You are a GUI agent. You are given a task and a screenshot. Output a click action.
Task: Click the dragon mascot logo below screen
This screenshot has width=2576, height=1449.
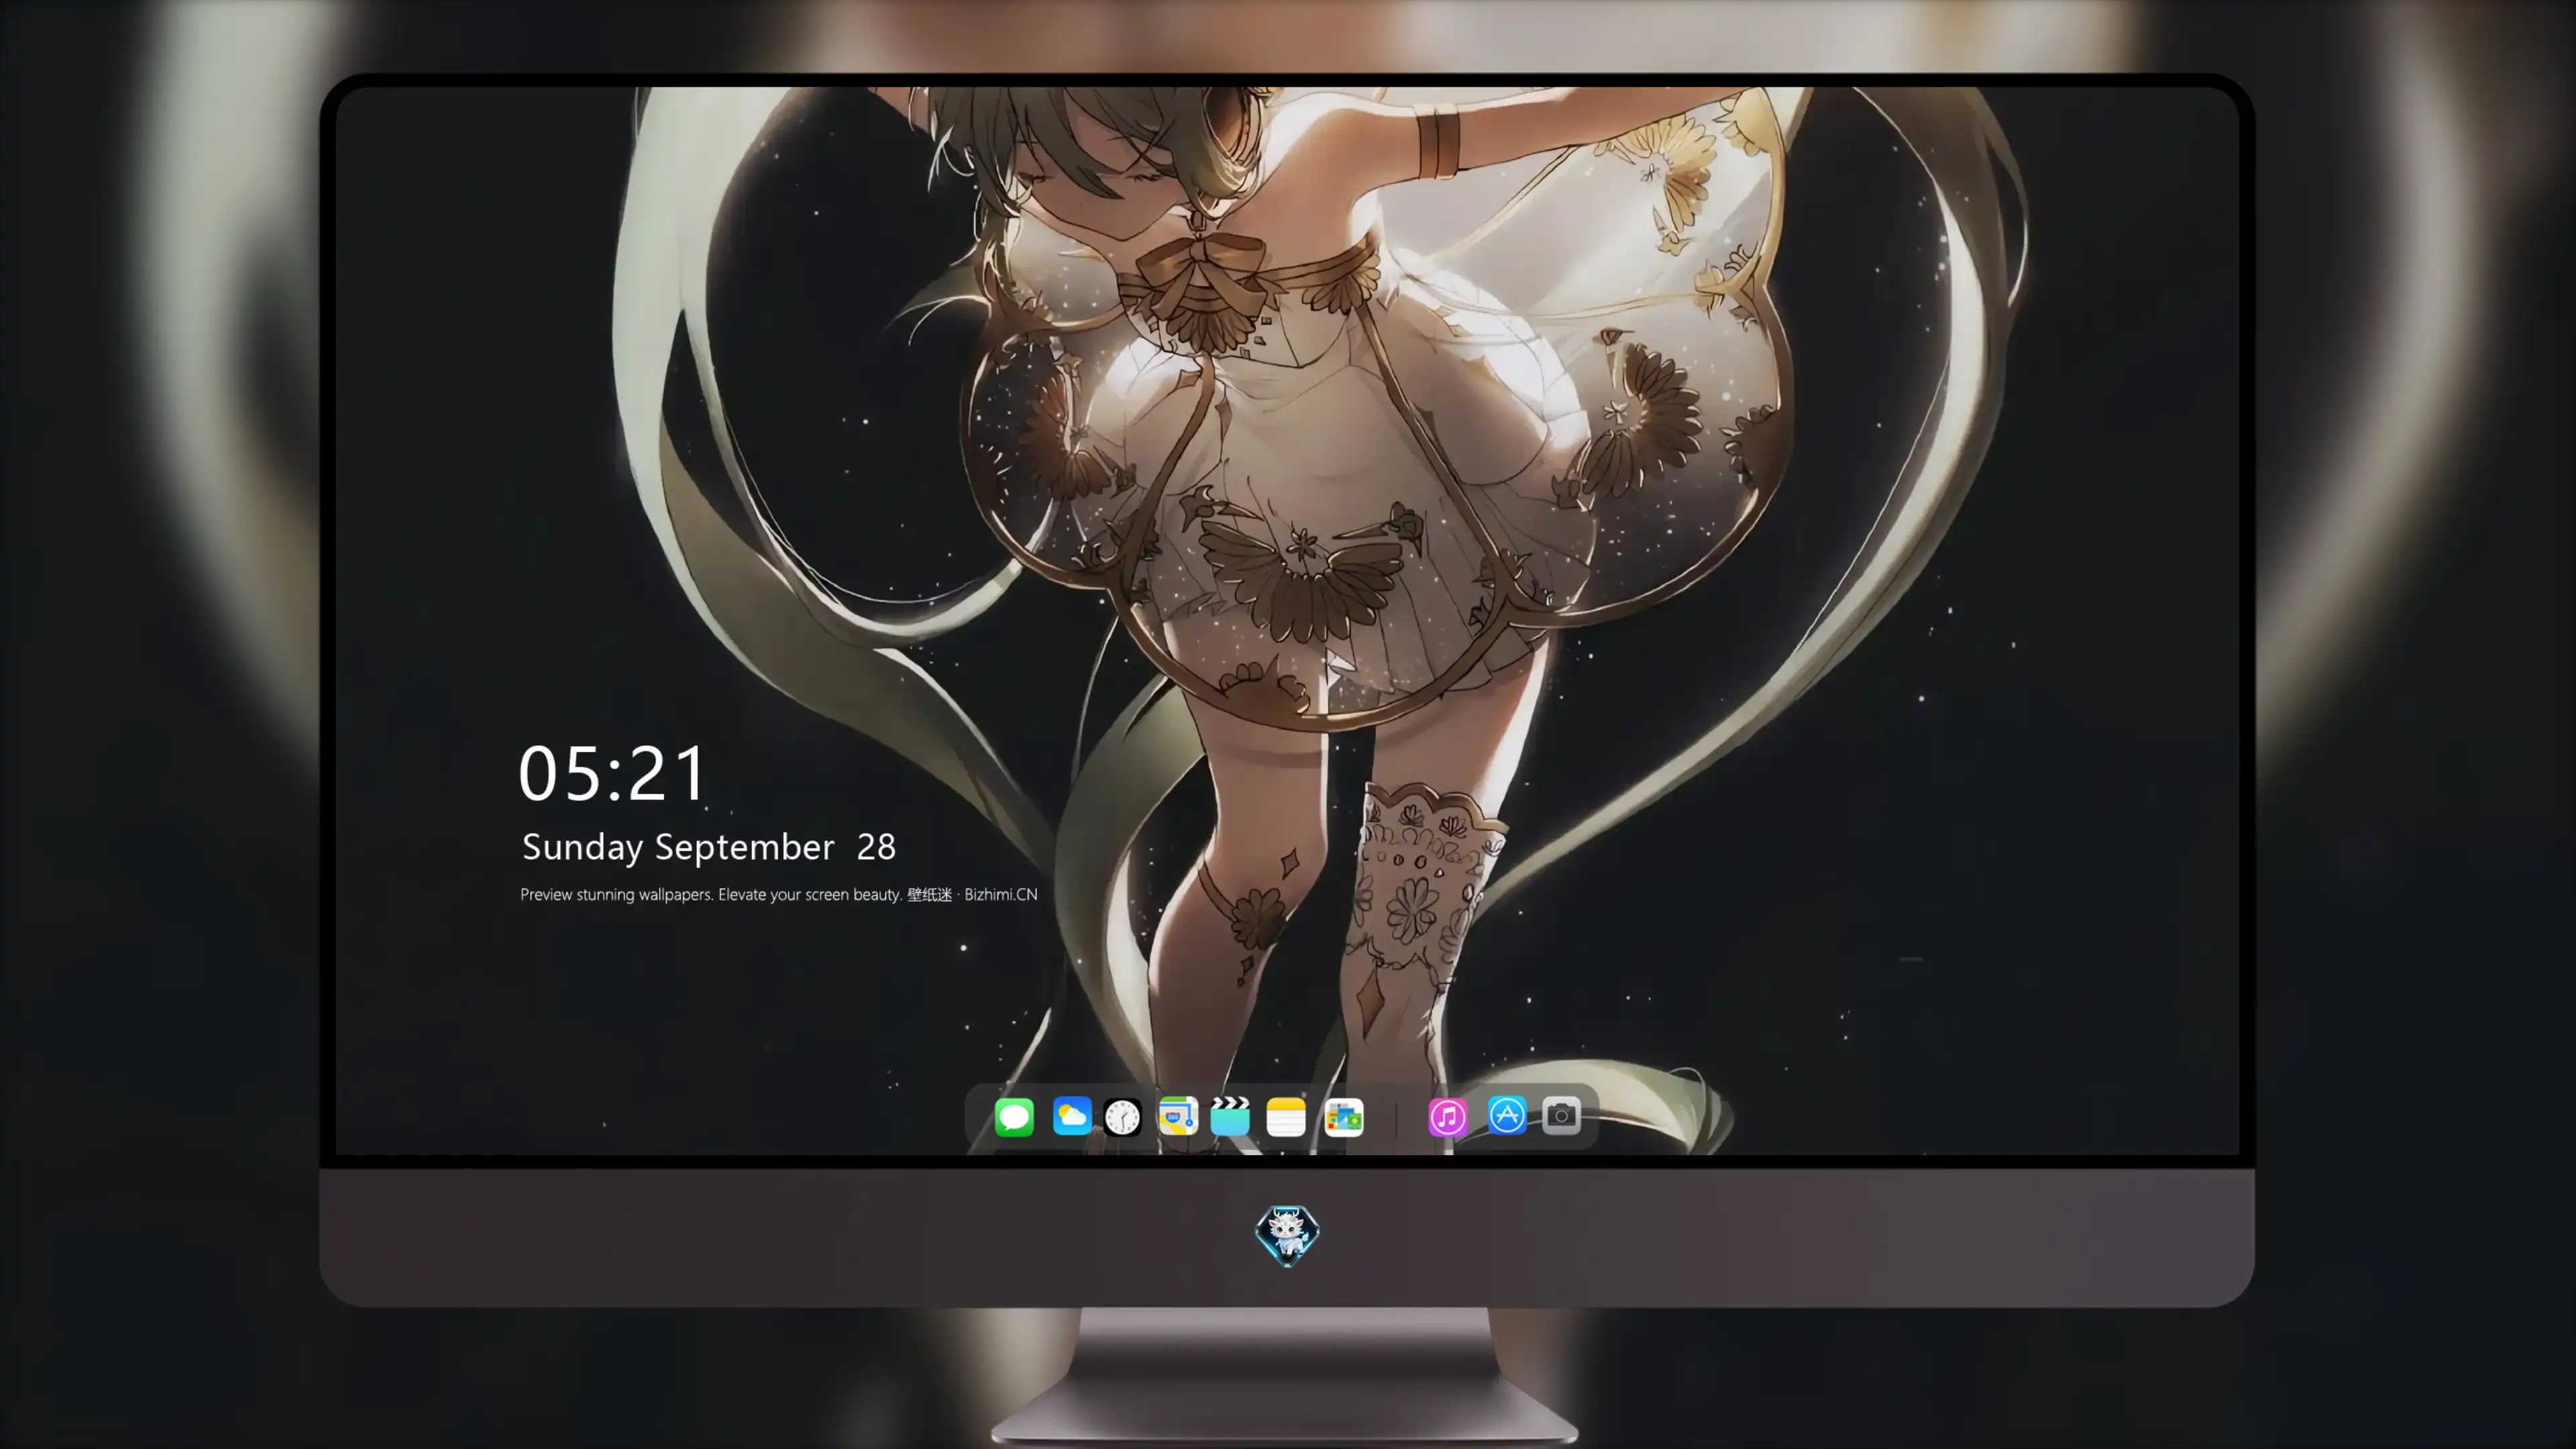[x=1287, y=1235]
